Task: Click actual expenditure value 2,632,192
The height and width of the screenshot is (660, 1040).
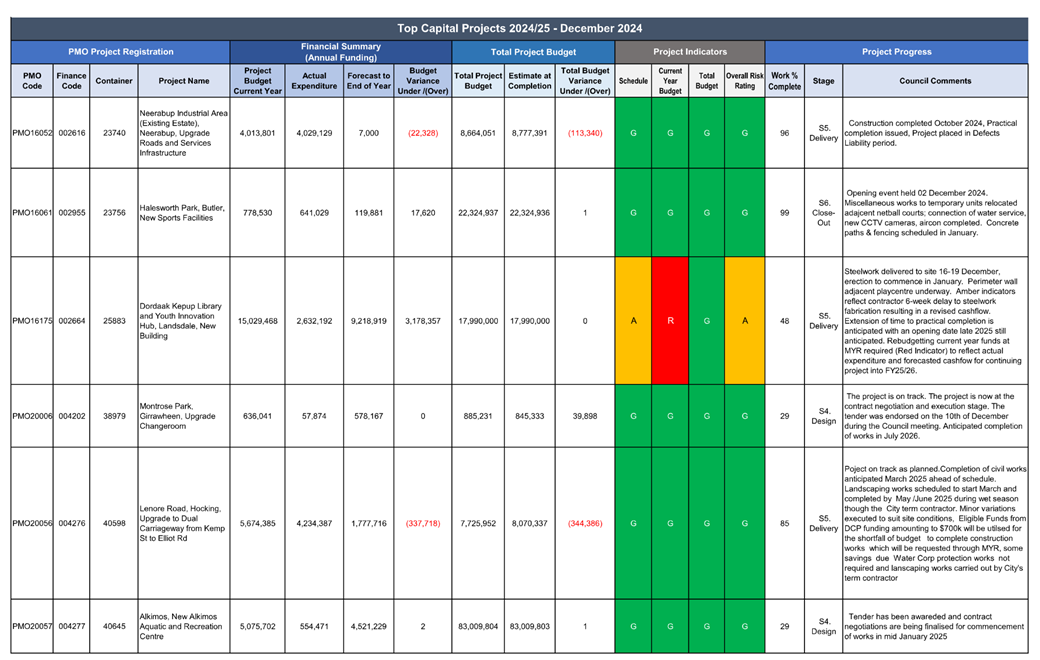Action: 314,321
